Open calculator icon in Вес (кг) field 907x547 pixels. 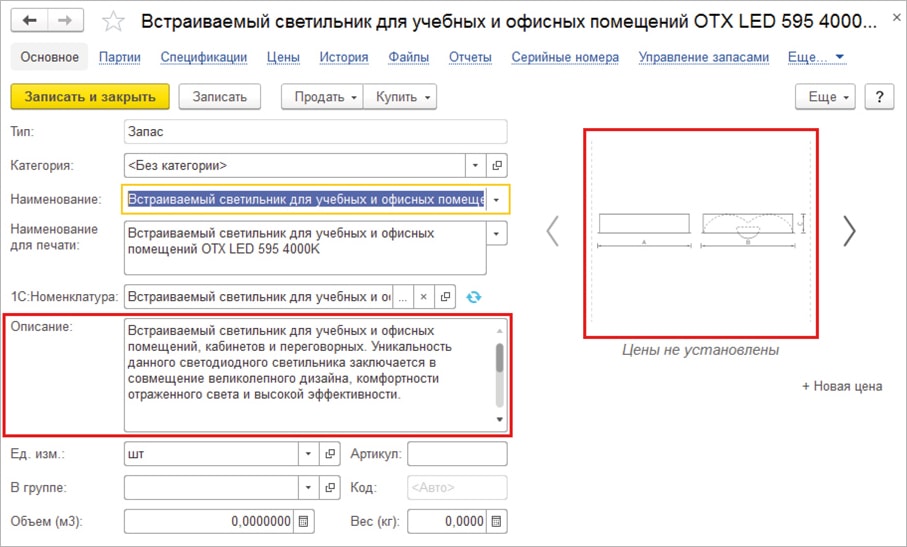[x=497, y=521]
